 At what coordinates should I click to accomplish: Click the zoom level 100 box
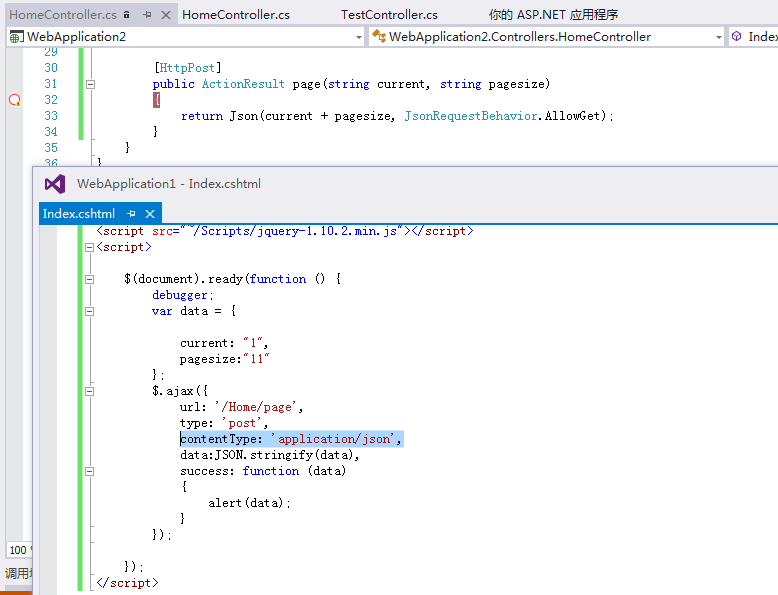19,550
